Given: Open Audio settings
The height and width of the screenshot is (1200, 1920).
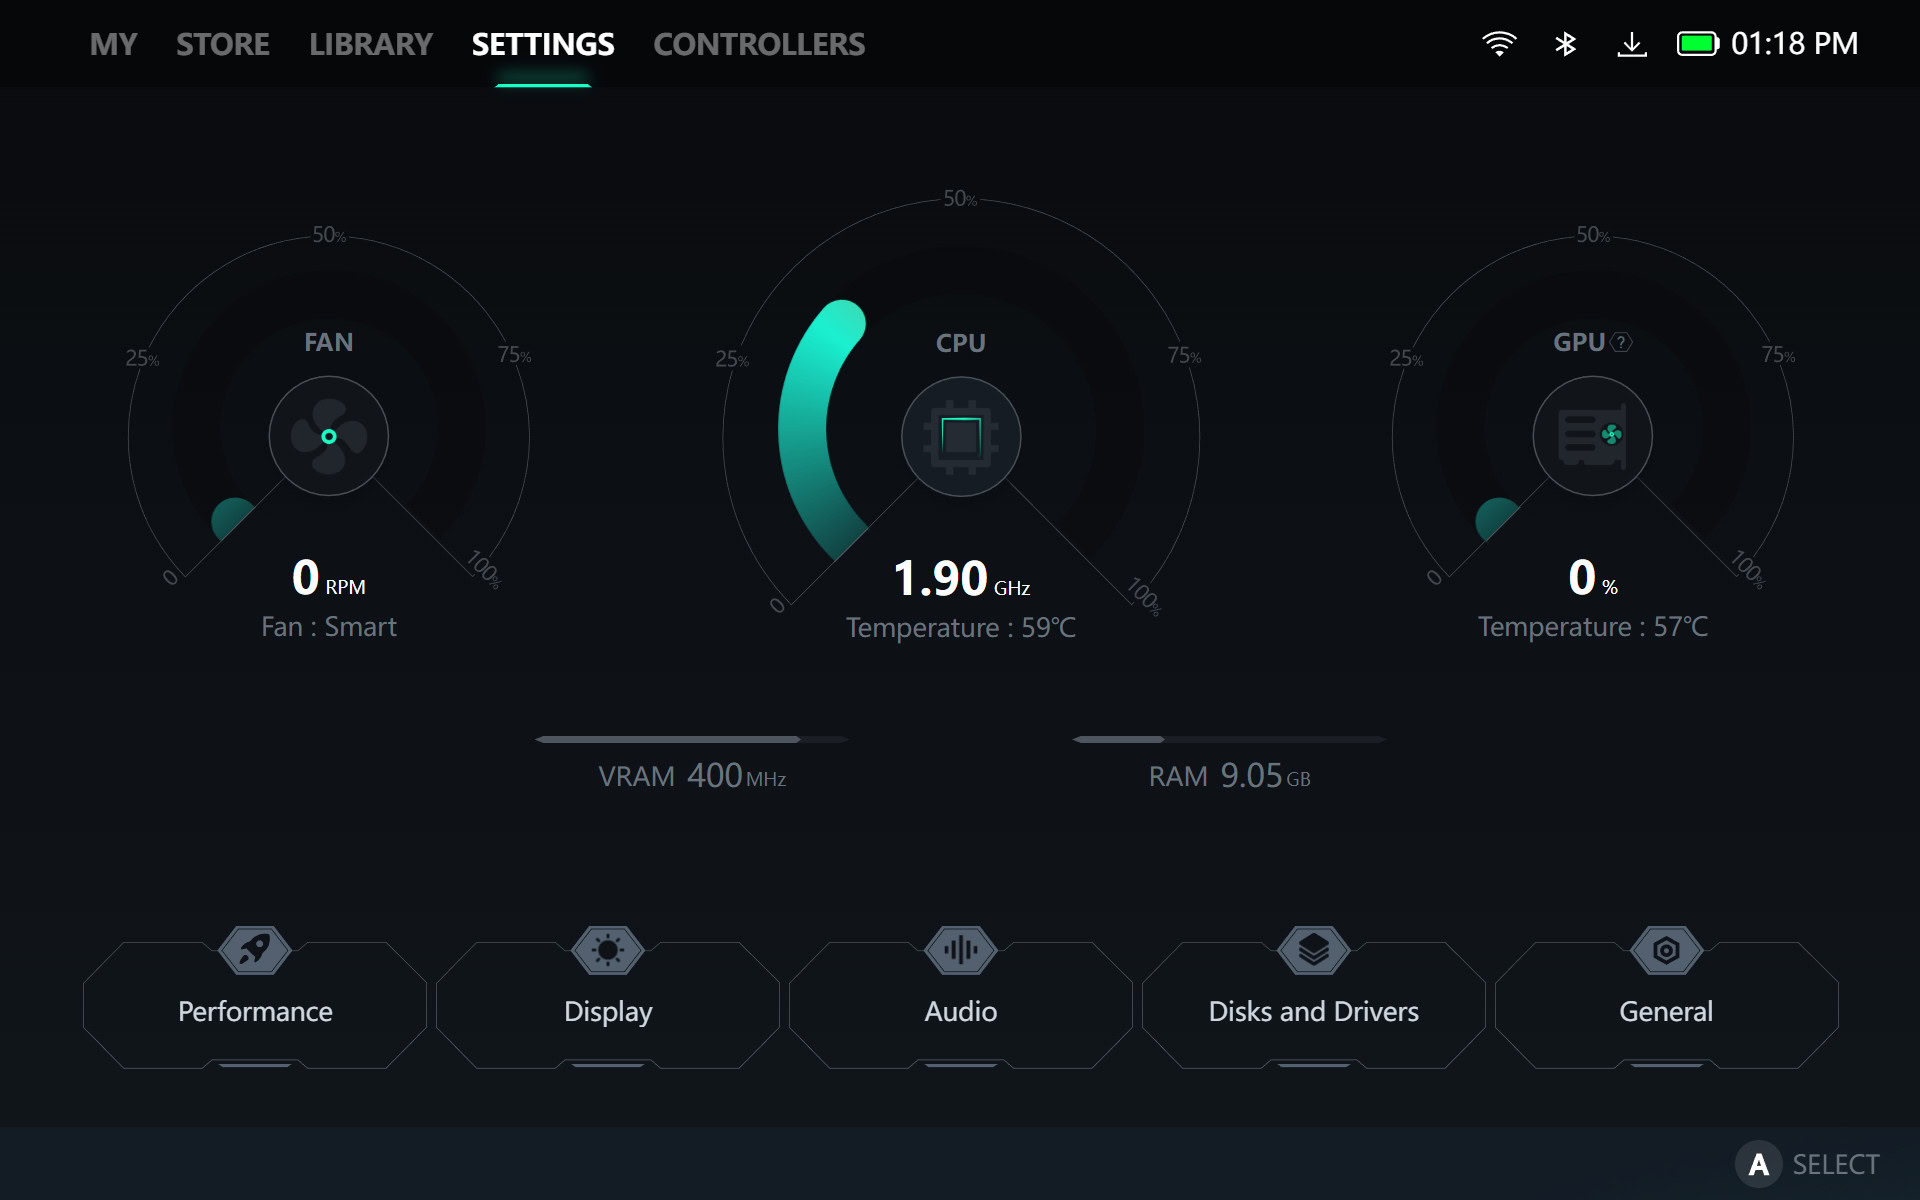Looking at the screenshot, I should coord(960,1011).
